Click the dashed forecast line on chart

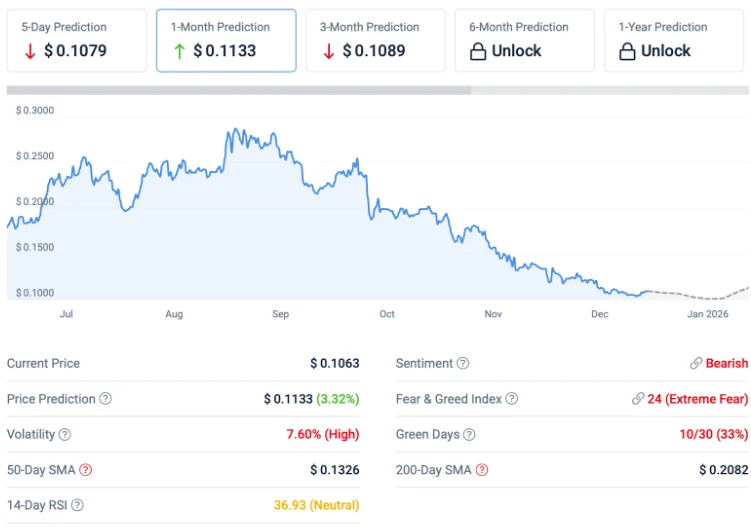pyautogui.click(x=700, y=297)
